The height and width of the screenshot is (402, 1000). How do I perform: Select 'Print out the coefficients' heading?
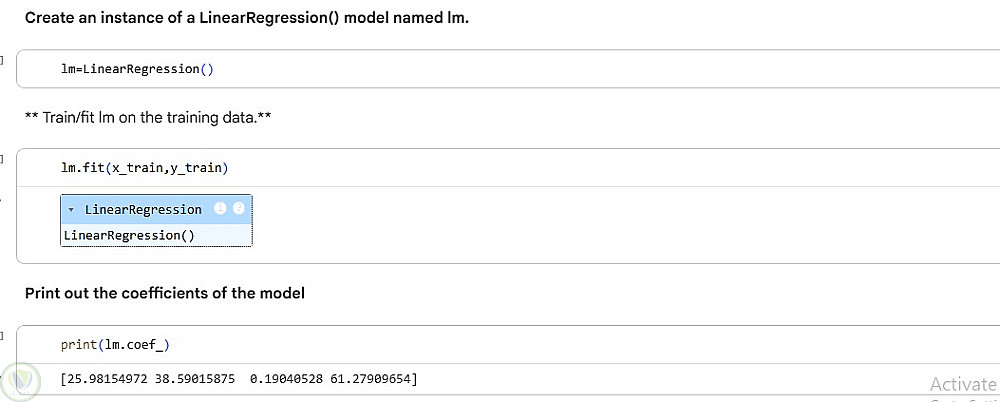pos(165,293)
